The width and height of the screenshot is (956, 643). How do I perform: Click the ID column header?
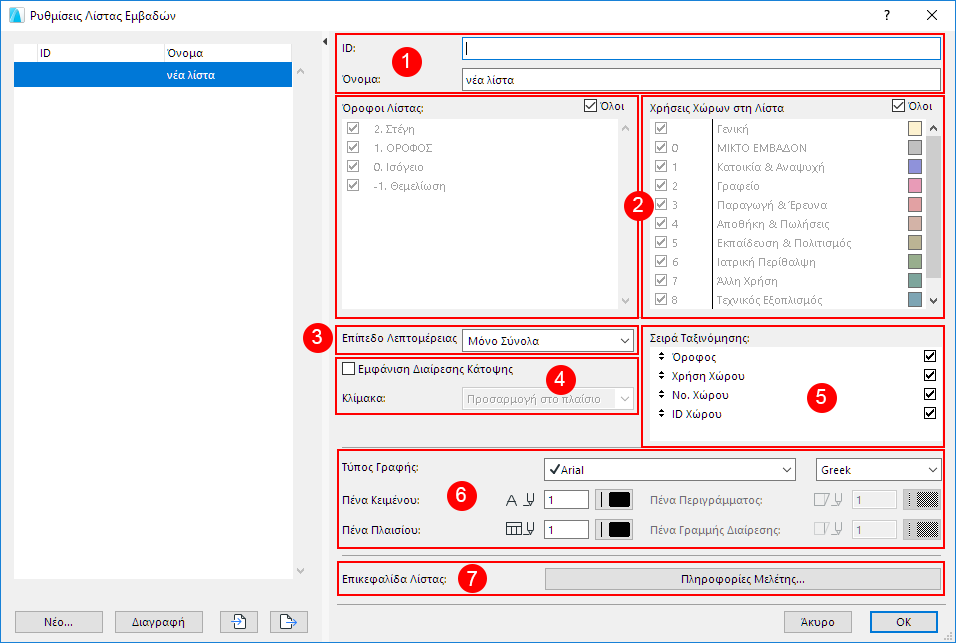(x=101, y=53)
